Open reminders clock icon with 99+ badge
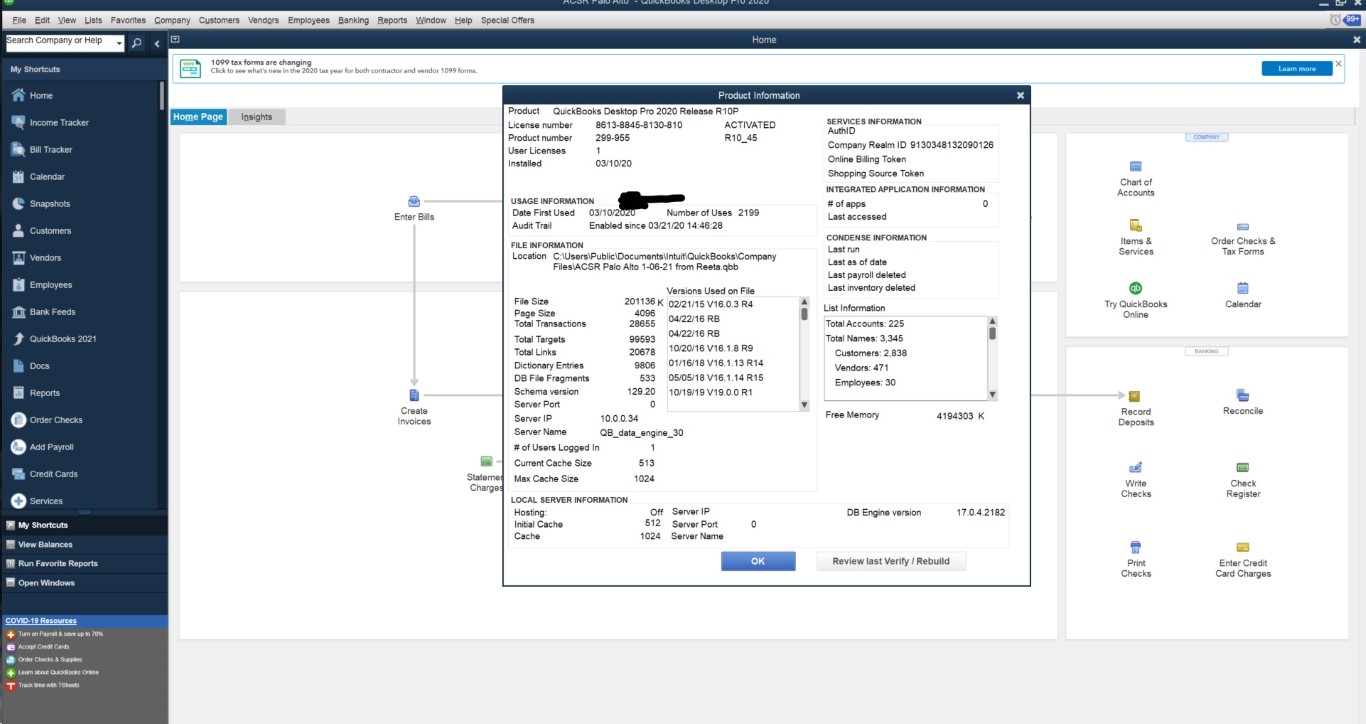This screenshot has height=724, width=1366. tap(1345, 20)
